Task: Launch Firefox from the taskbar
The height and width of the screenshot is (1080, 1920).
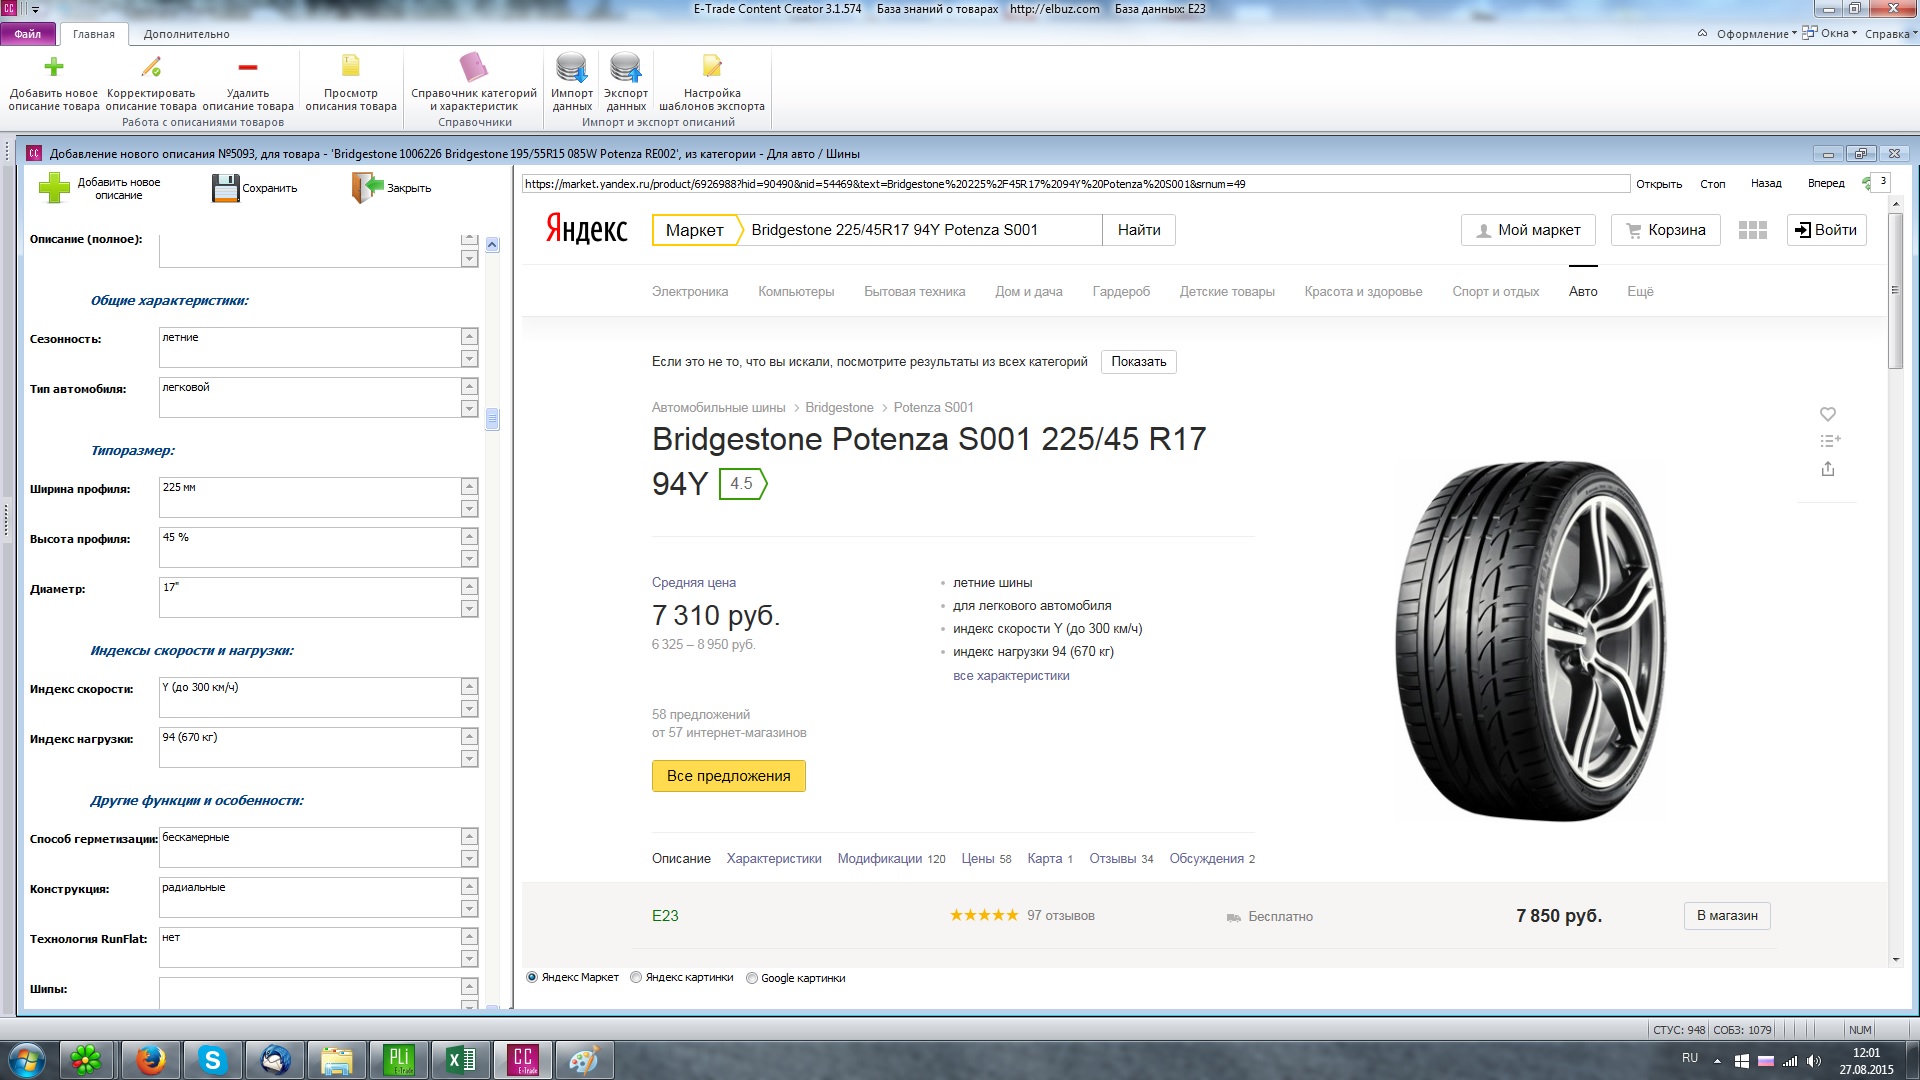Action: click(150, 1060)
